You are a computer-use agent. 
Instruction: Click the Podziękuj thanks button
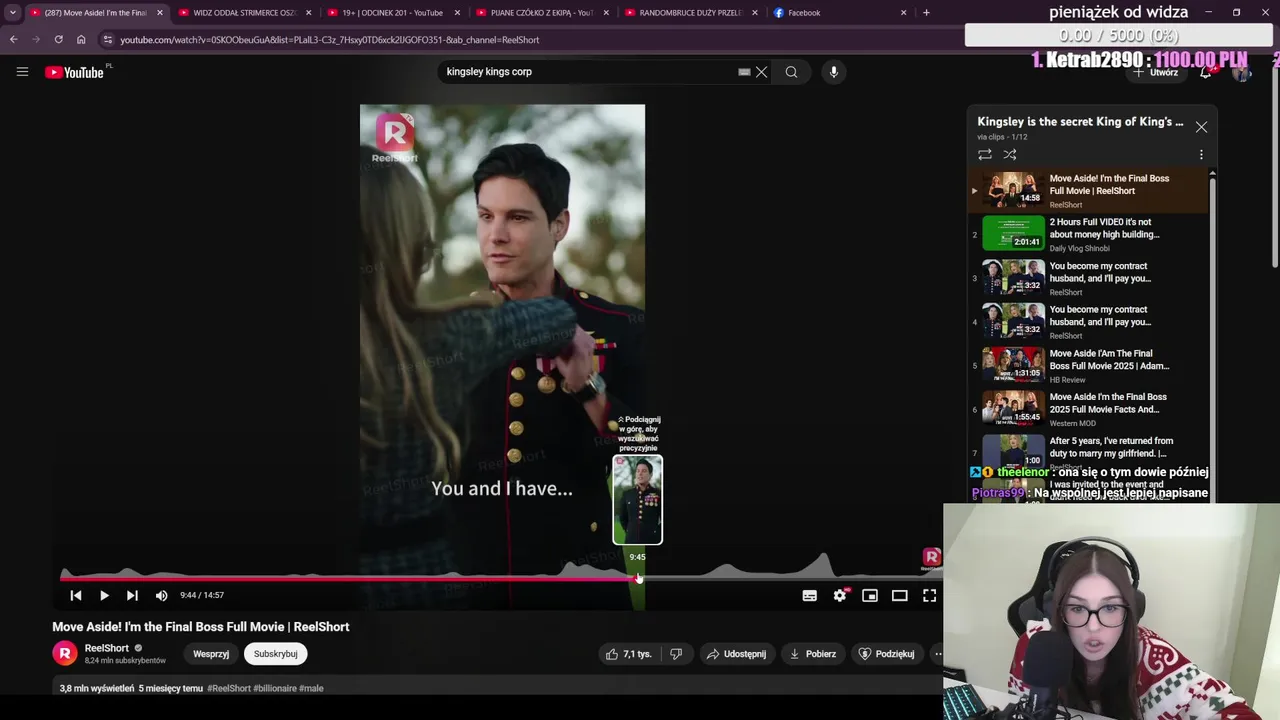pyautogui.click(x=886, y=654)
